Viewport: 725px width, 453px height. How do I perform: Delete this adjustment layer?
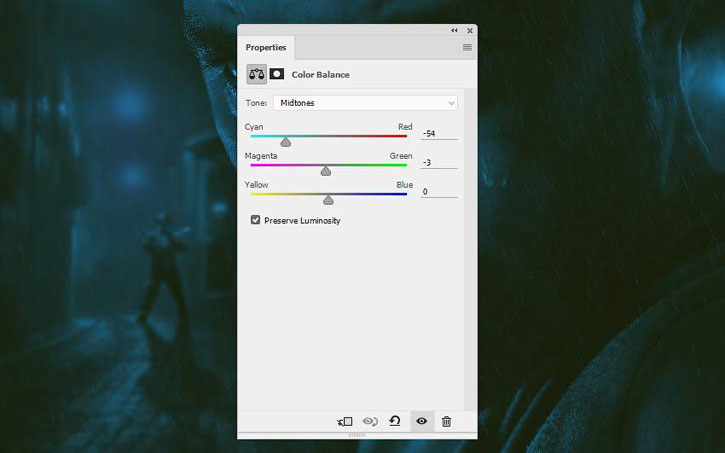pos(446,422)
